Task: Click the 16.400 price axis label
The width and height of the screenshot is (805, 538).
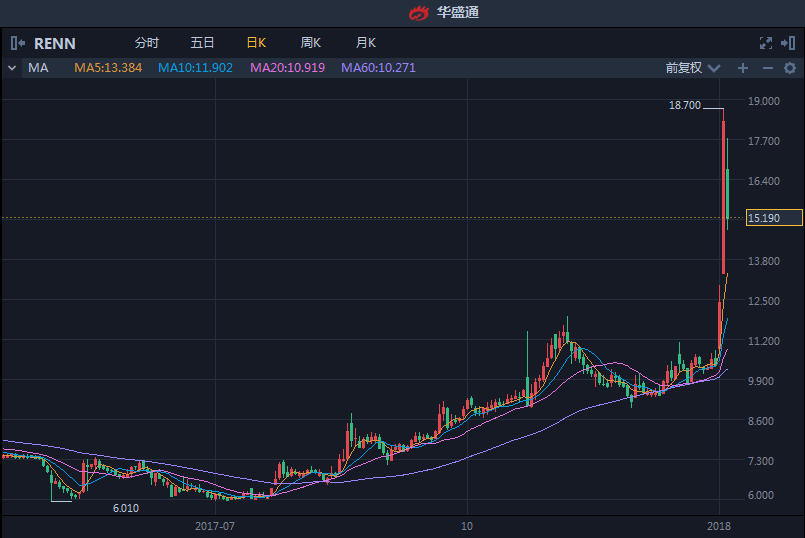Action: (763, 181)
